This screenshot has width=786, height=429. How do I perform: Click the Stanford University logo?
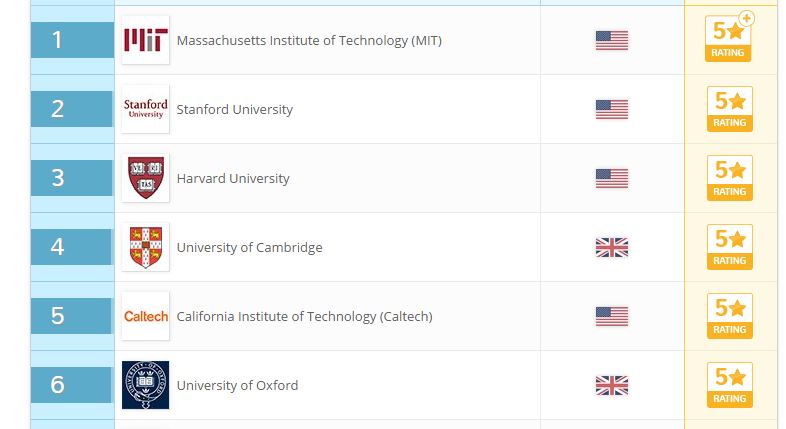click(x=145, y=109)
